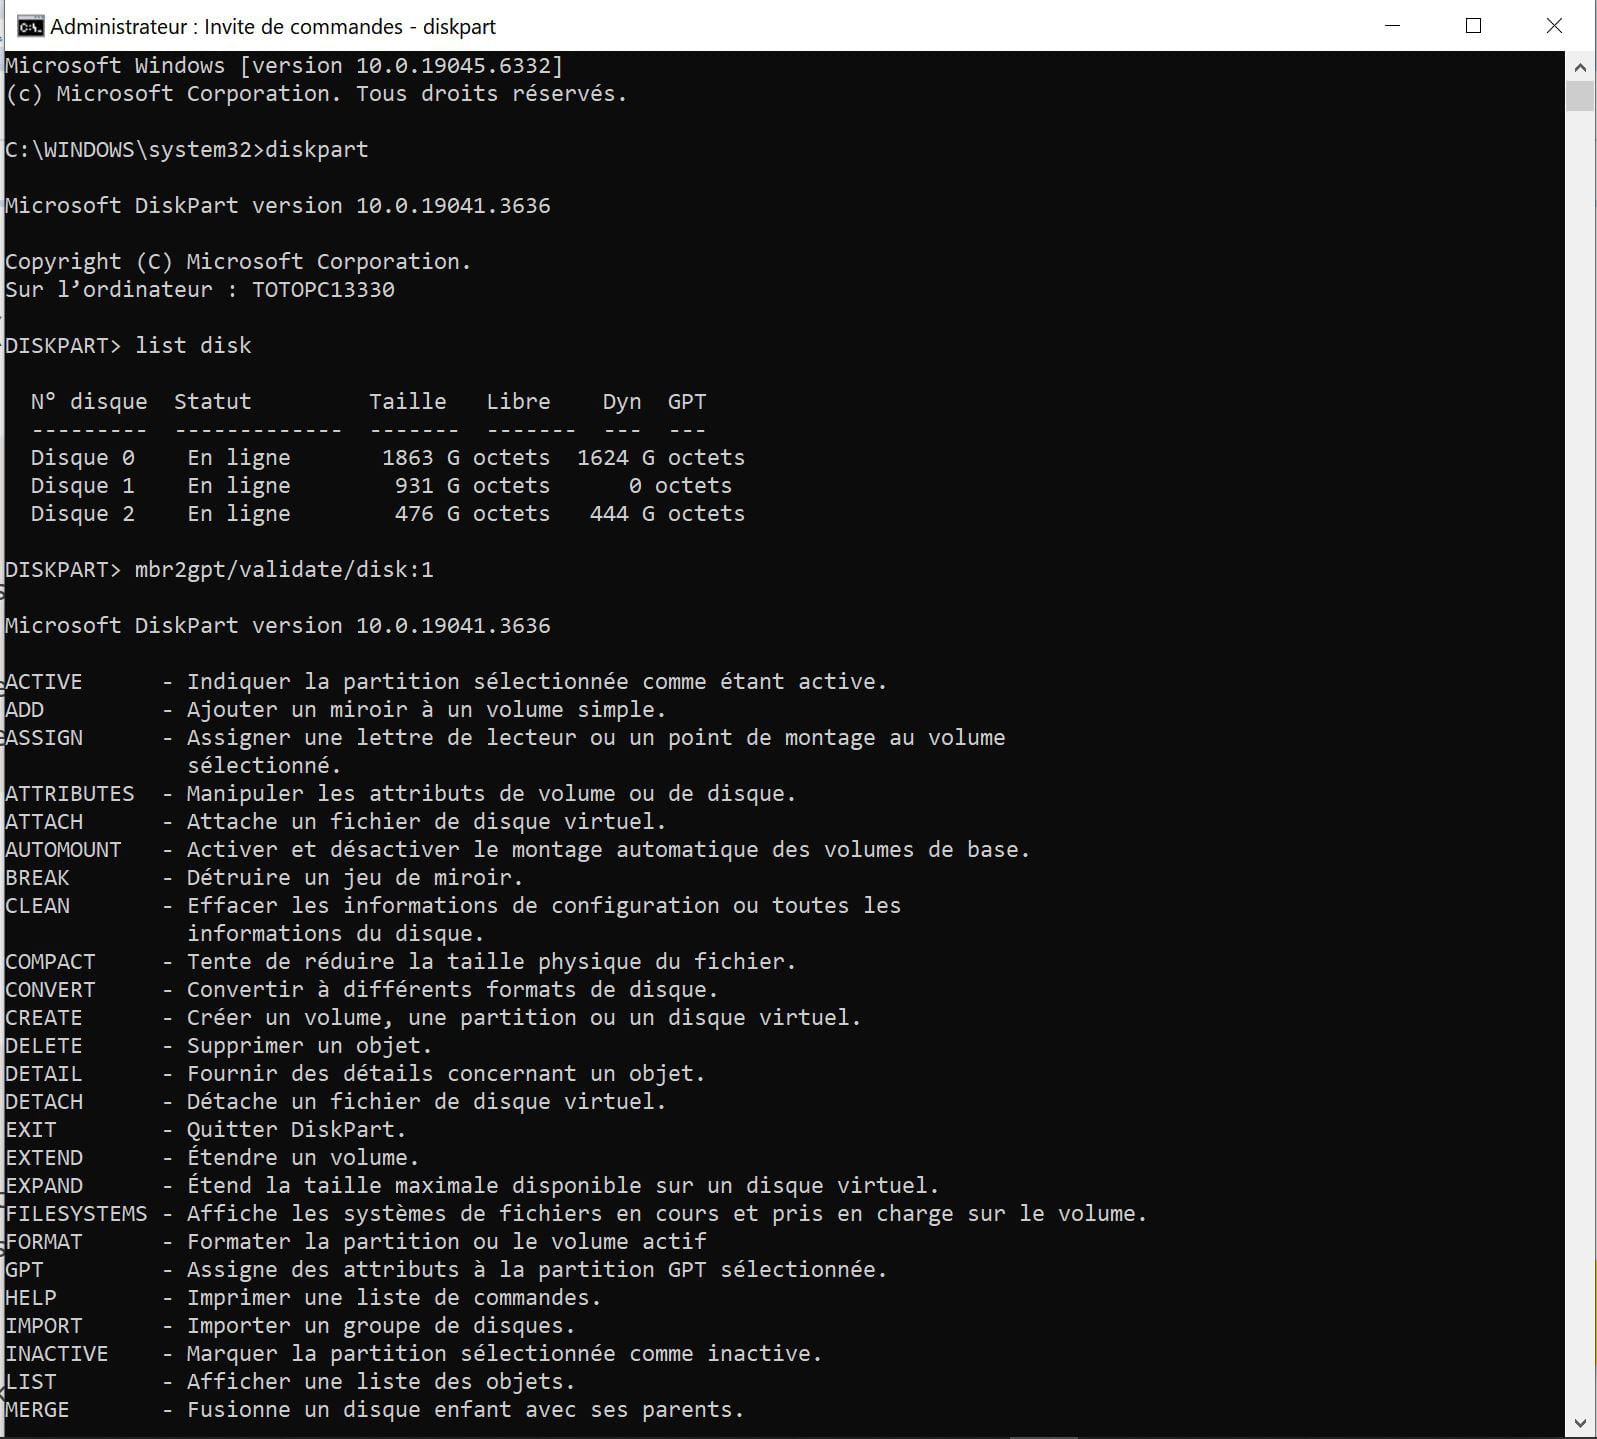Click the FORMAT command in help list
1597x1439 pixels.
click(x=44, y=1242)
